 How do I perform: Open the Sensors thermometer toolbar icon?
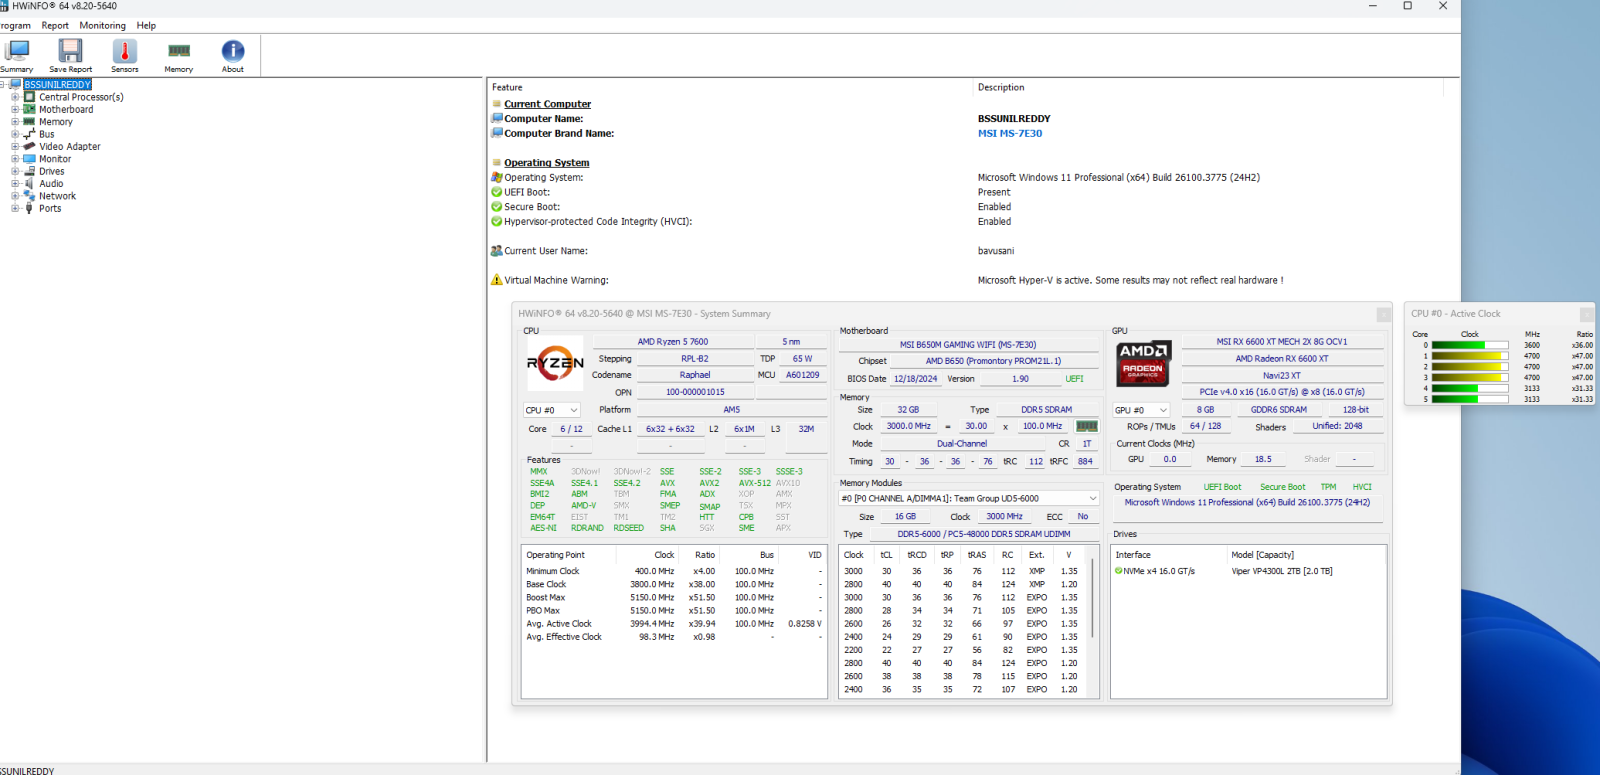[x=125, y=52]
